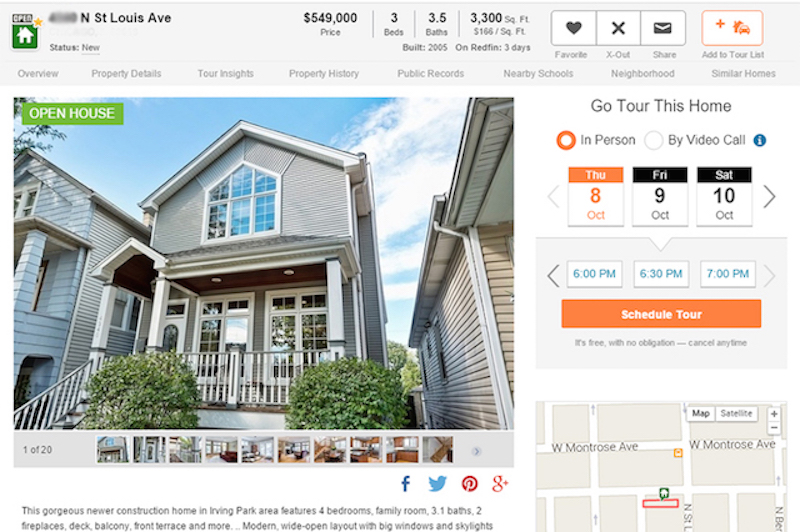This screenshot has width=800, height=532.
Task: Advance photo thumbnails with next arrow
Action: [476, 451]
